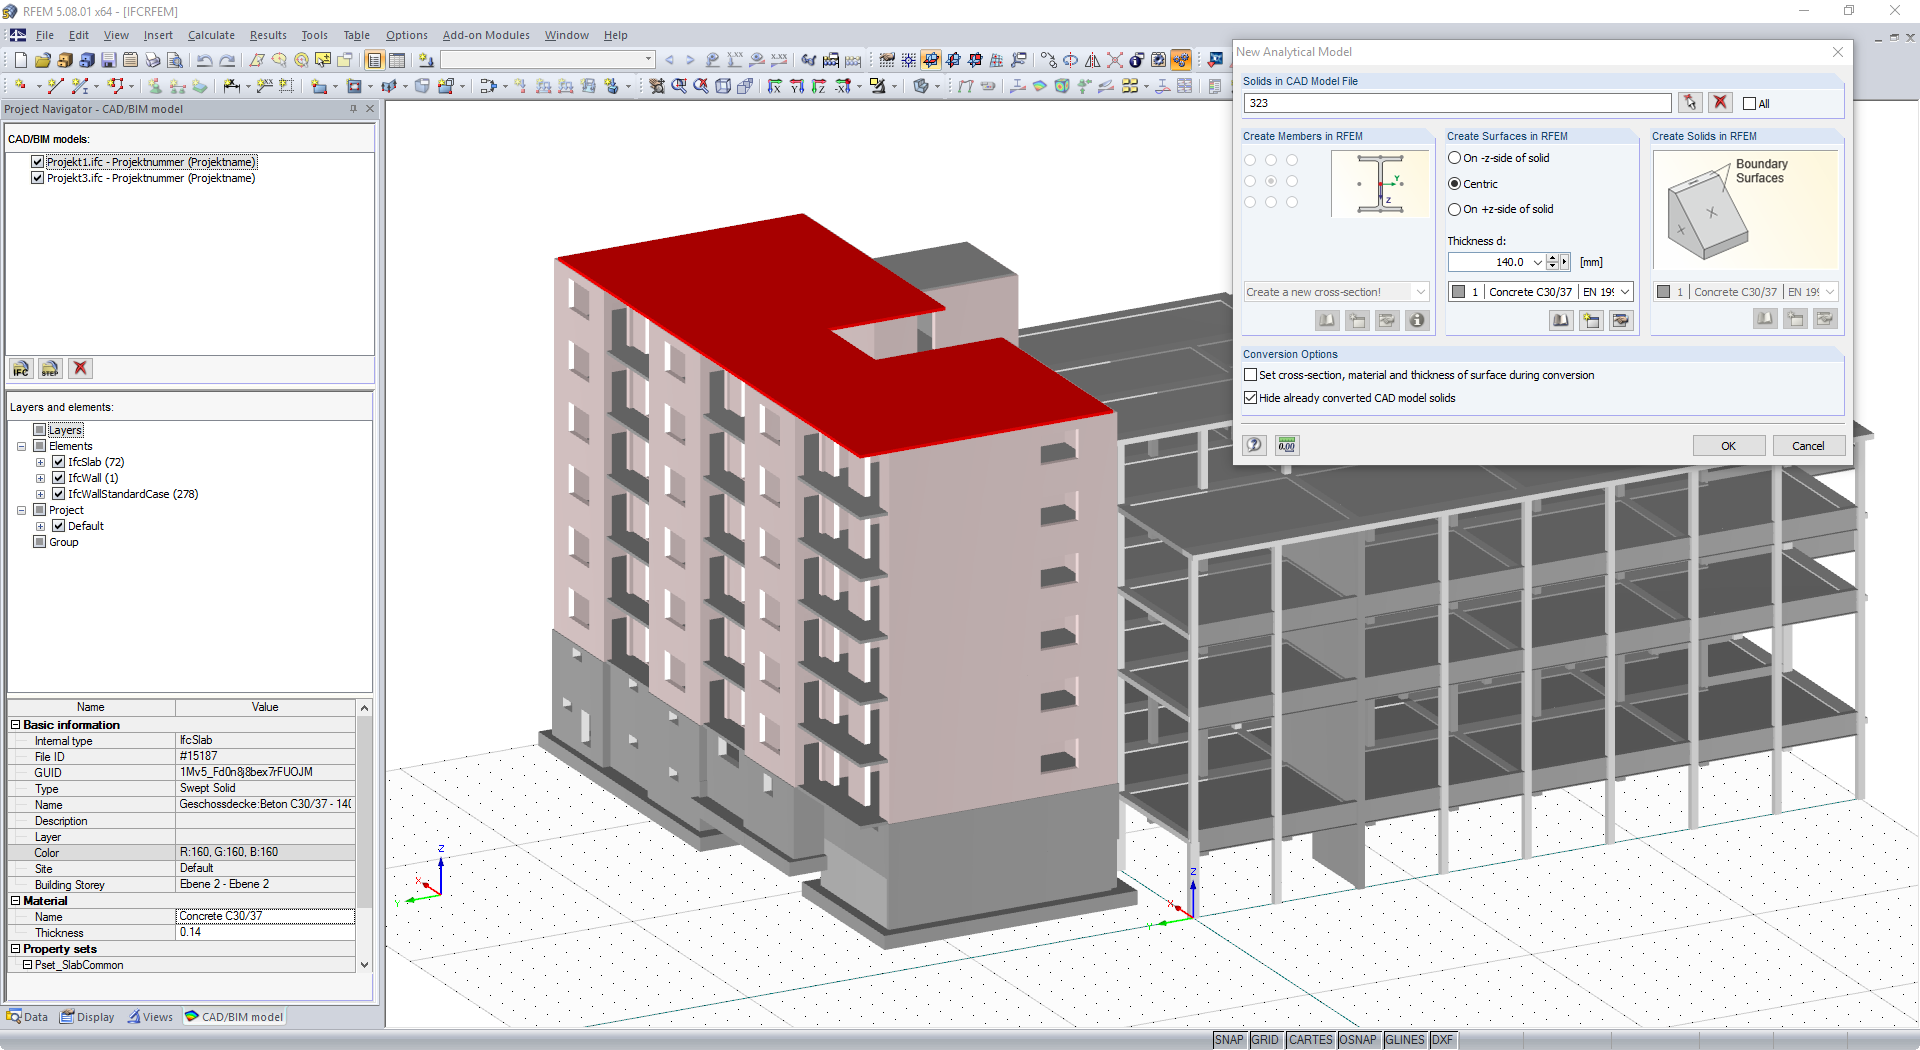Click the red delete icon in the Project Navigator
The width and height of the screenshot is (1920, 1050).
pyautogui.click(x=80, y=368)
